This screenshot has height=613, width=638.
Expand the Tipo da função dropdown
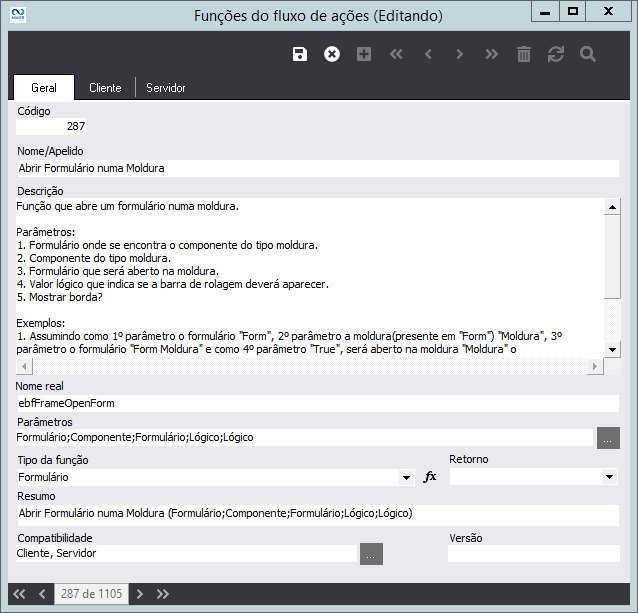(x=407, y=478)
